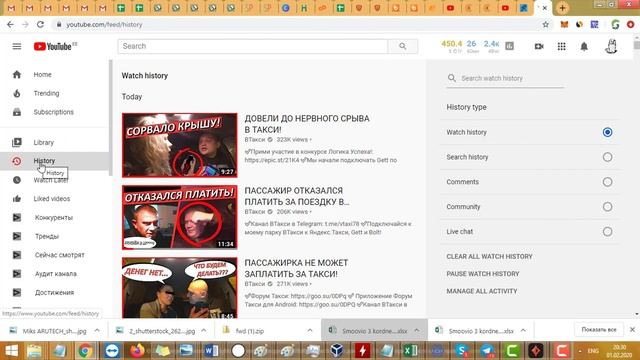The image size is (640, 360).
Task: Select the Comments radio button
Action: coord(607,182)
